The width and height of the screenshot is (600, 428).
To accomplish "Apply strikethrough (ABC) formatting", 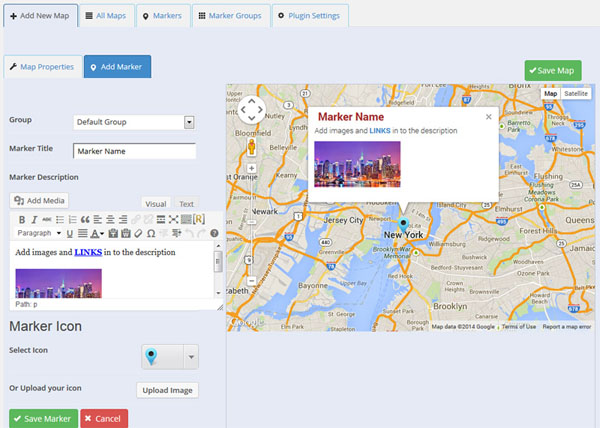I will pyautogui.click(x=47, y=220).
